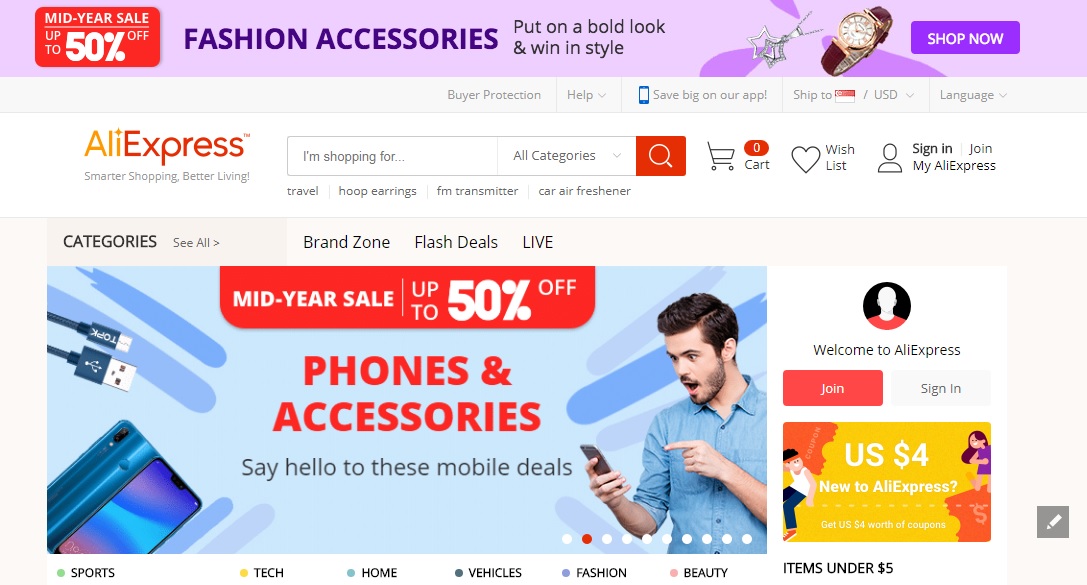Image resolution: width=1087 pixels, height=585 pixels.
Task: Click the I'm shopping for search field
Action: coord(392,156)
